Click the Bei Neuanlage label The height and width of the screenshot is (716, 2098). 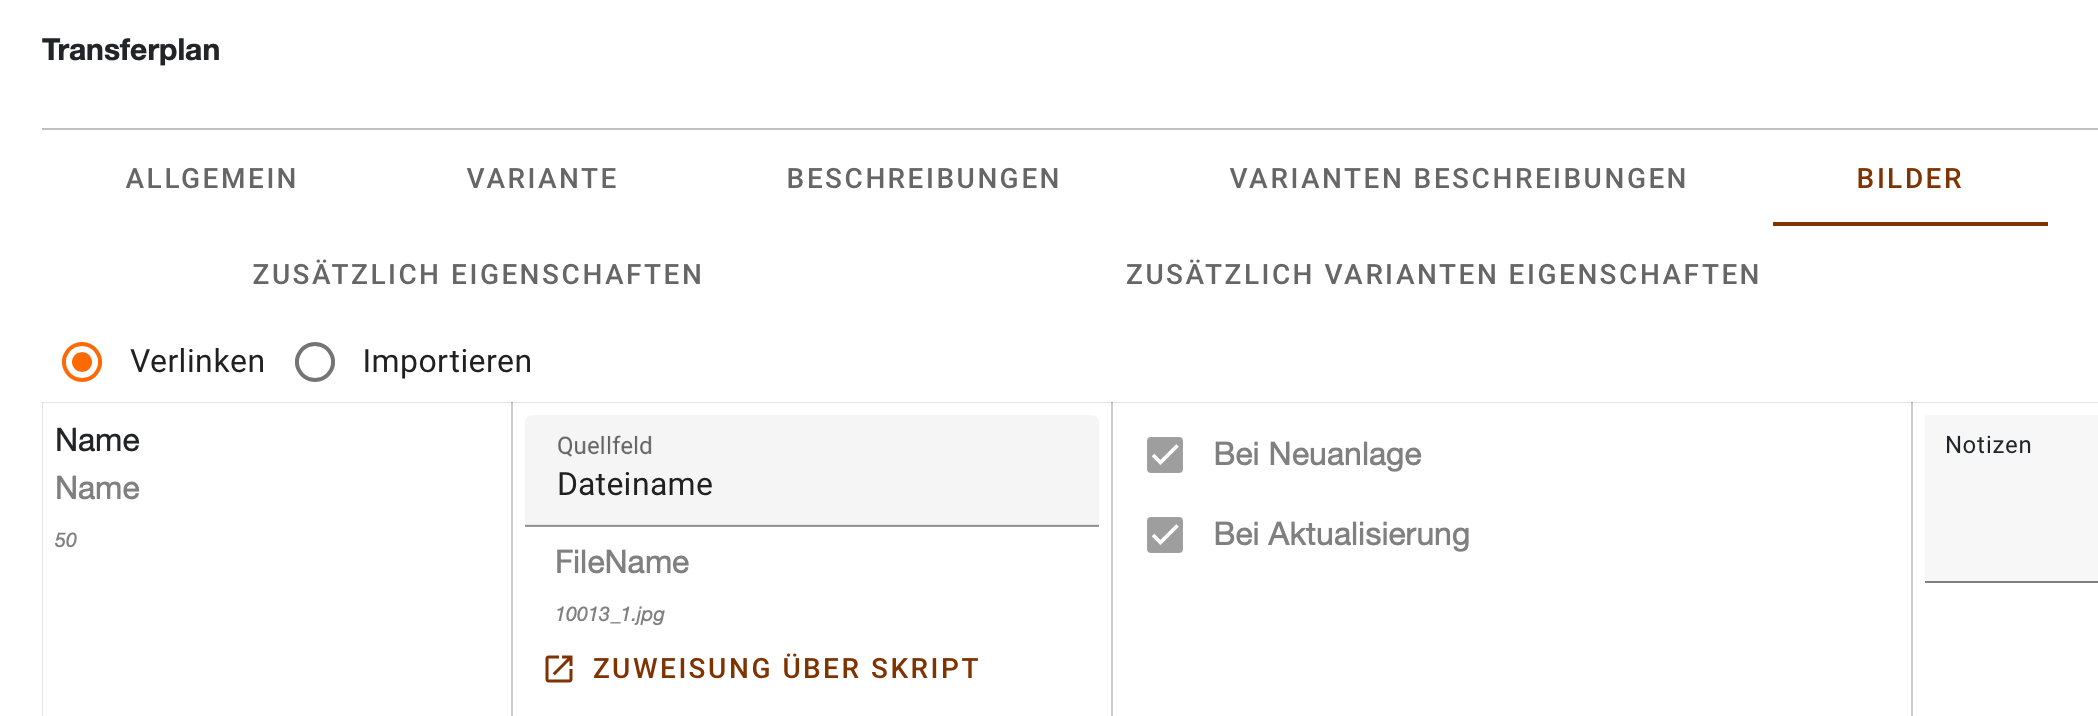pos(1317,455)
